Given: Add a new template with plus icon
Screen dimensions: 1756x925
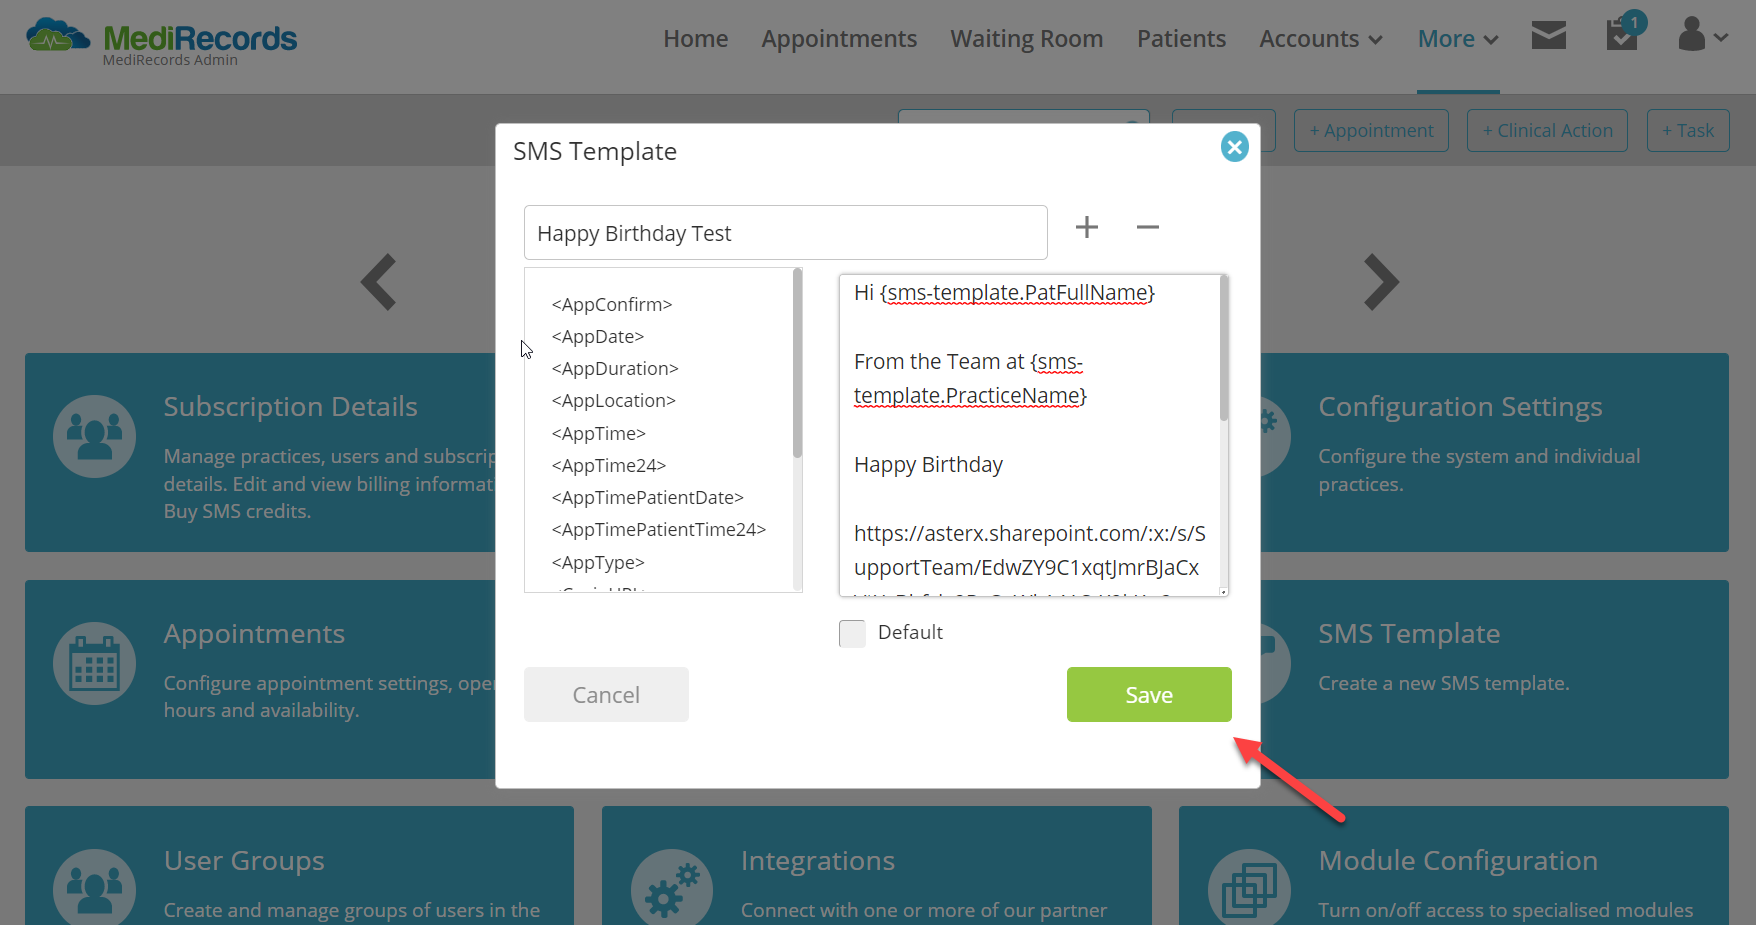Looking at the screenshot, I should click(x=1087, y=228).
